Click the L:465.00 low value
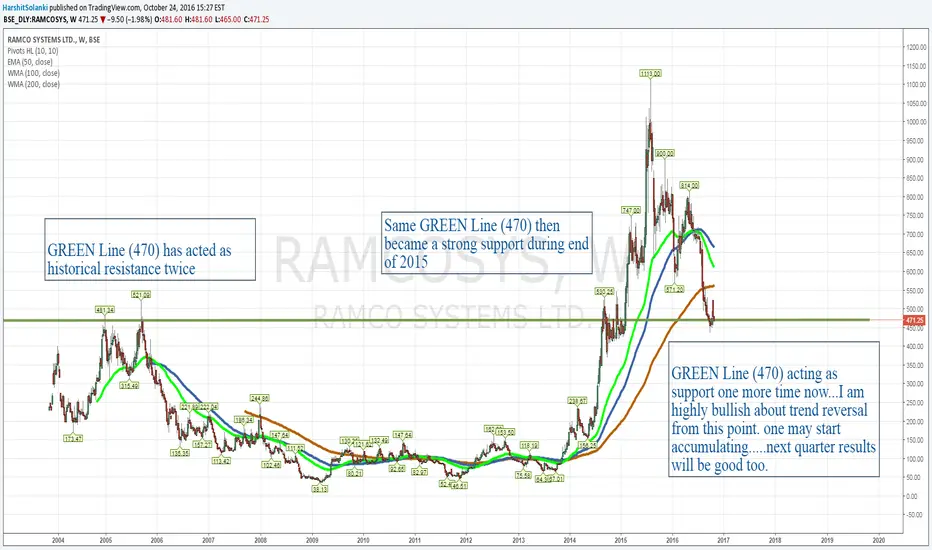Screen dimensions: 932x550 (226, 20)
